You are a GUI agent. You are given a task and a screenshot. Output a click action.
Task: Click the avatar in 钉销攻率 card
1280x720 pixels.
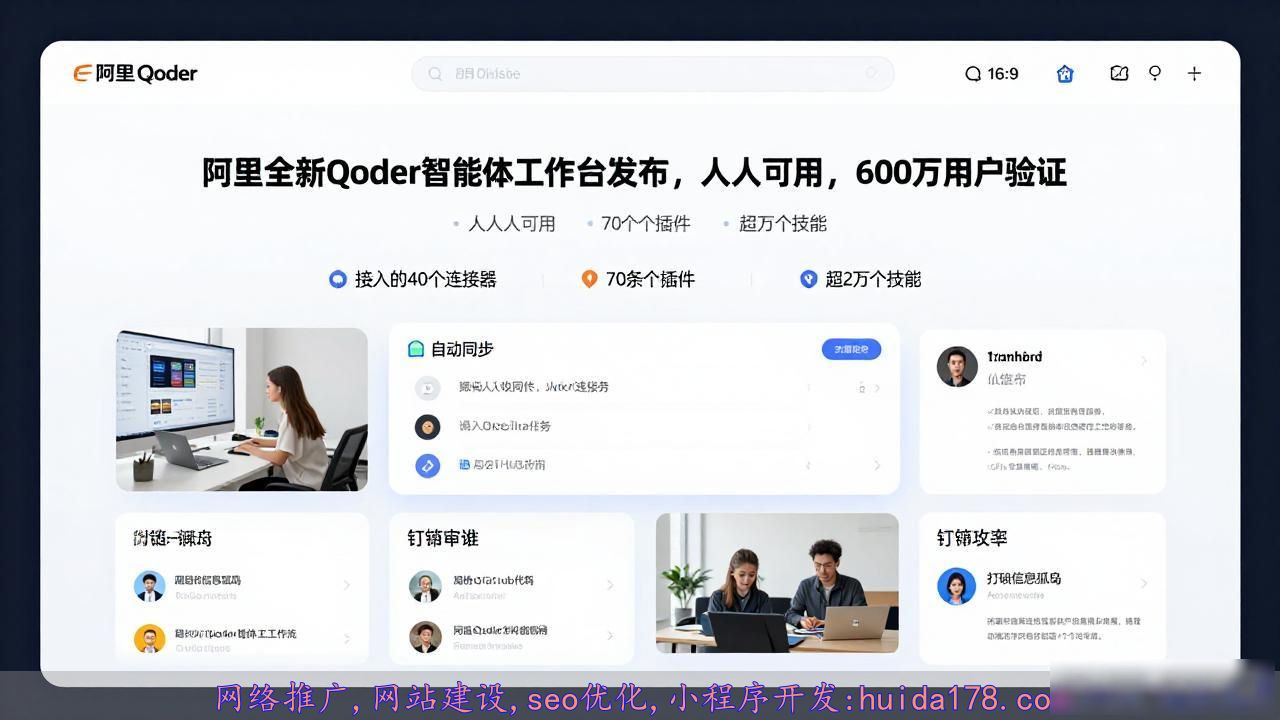[x=956, y=586]
